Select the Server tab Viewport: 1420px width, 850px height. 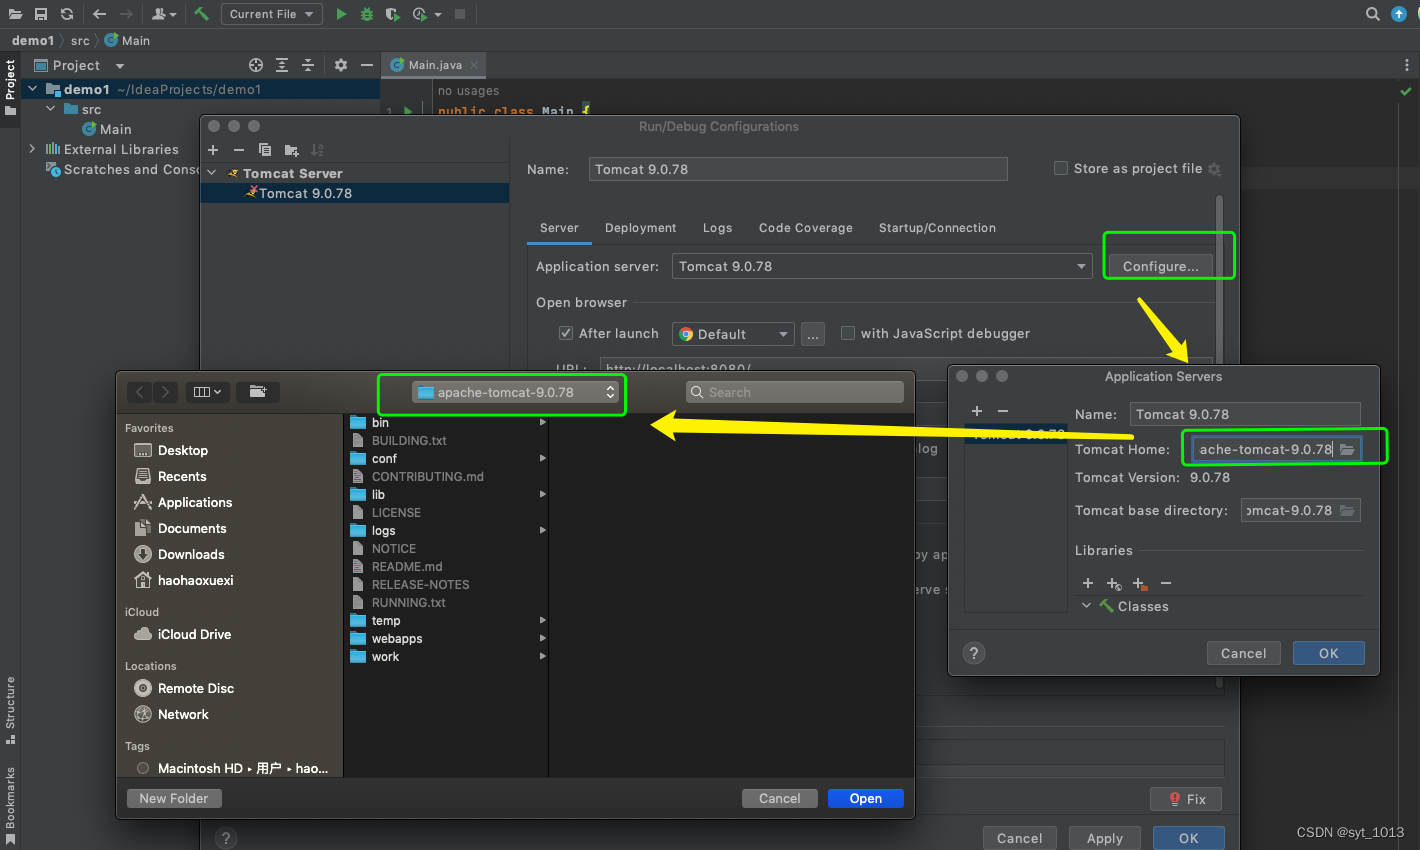click(x=559, y=228)
